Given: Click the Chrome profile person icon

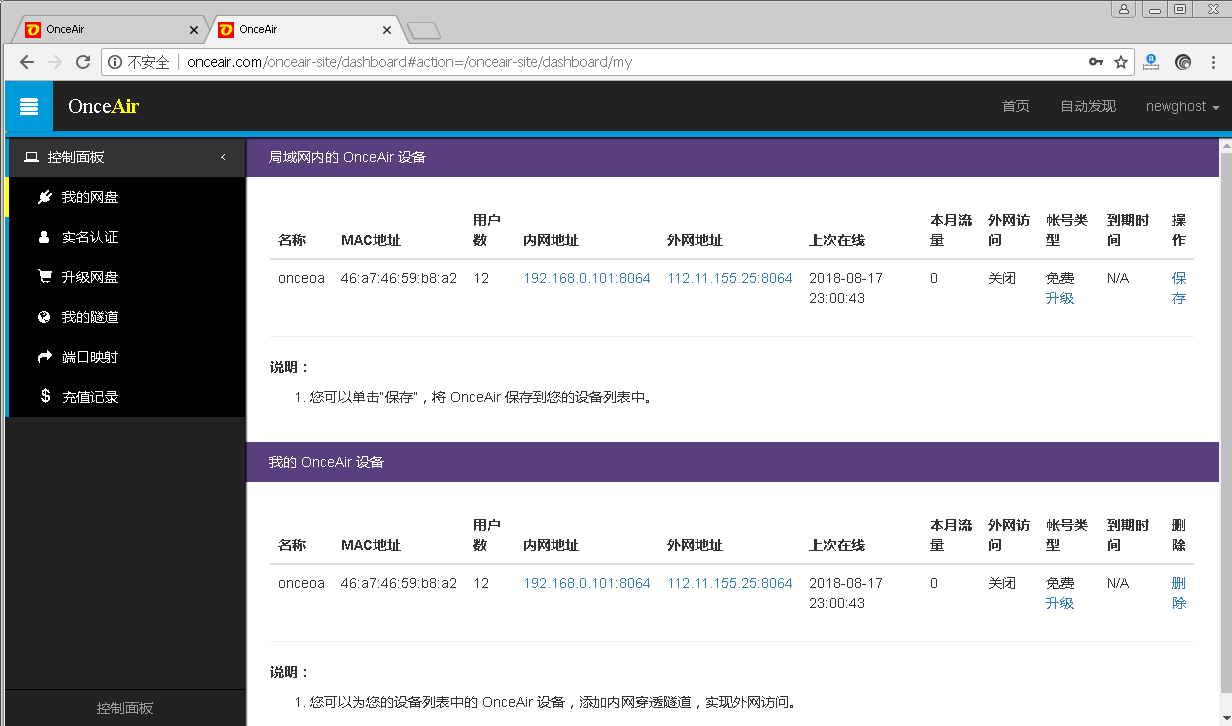Looking at the screenshot, I should point(1125,9).
